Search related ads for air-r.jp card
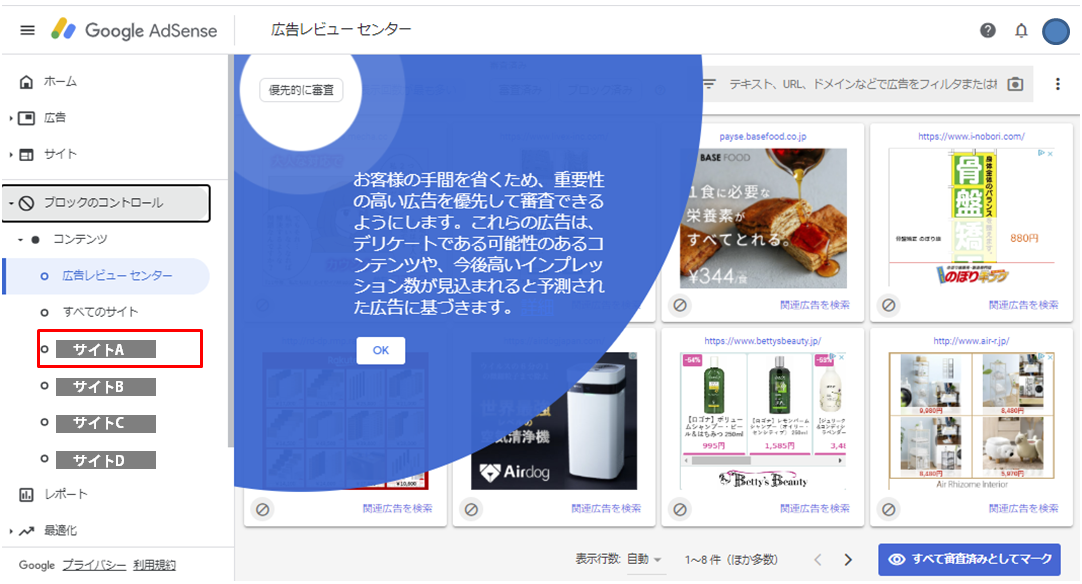 (x=1023, y=509)
